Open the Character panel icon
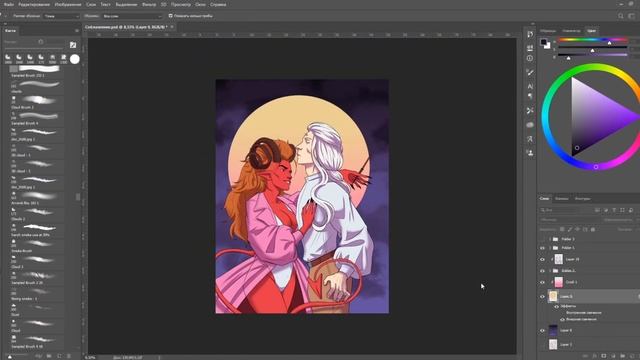This screenshot has height=360, width=640. click(x=530, y=87)
